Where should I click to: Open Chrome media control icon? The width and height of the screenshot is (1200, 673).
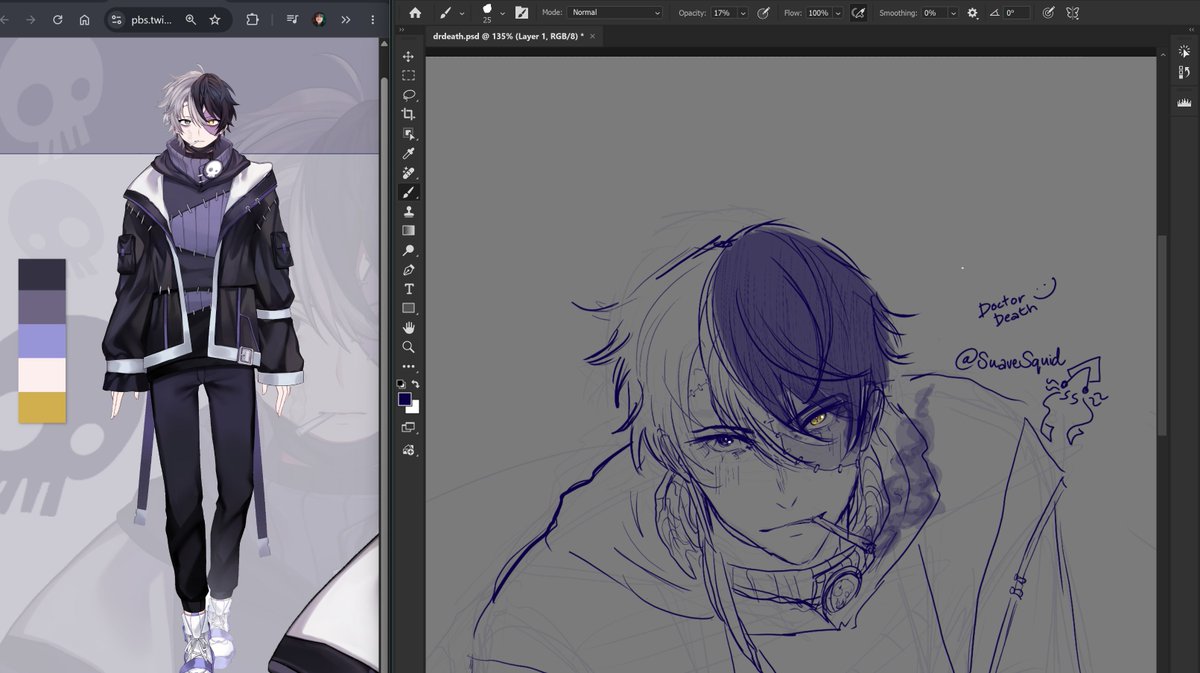pyautogui.click(x=292, y=19)
